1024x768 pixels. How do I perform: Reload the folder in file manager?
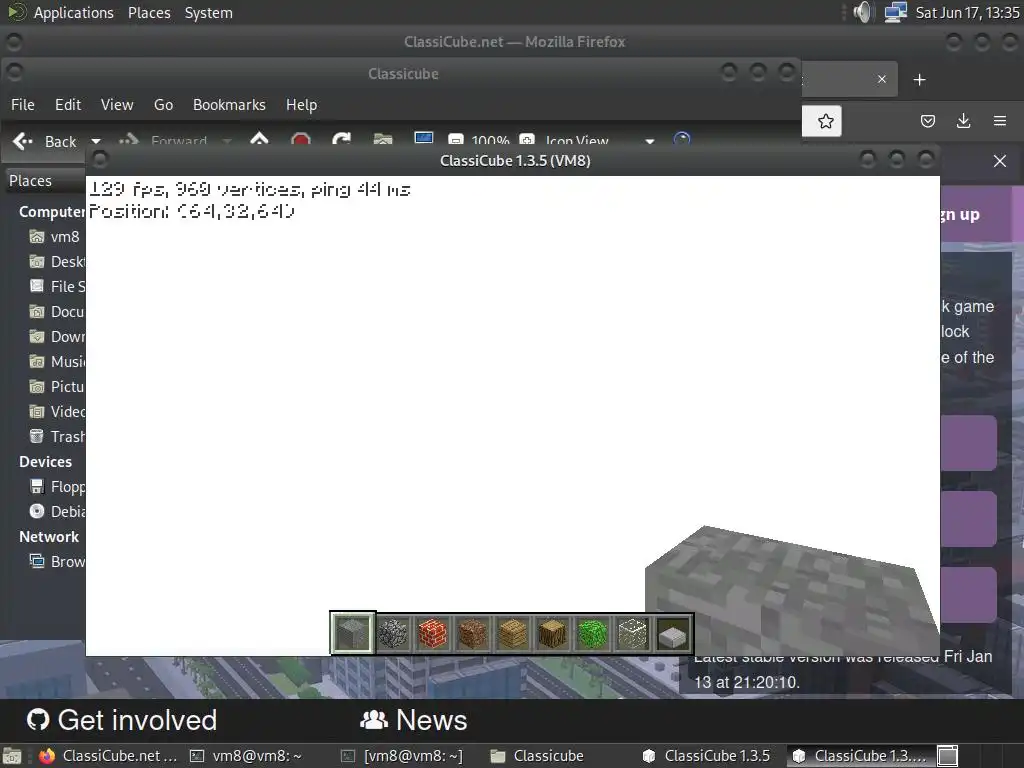pos(342,140)
